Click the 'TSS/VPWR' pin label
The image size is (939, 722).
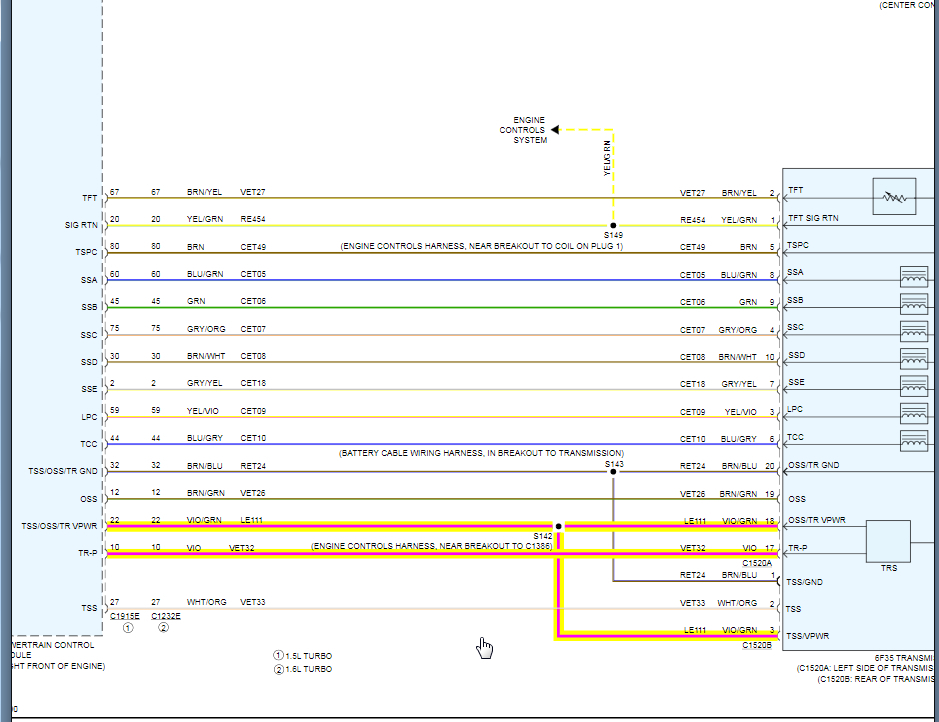click(x=807, y=636)
